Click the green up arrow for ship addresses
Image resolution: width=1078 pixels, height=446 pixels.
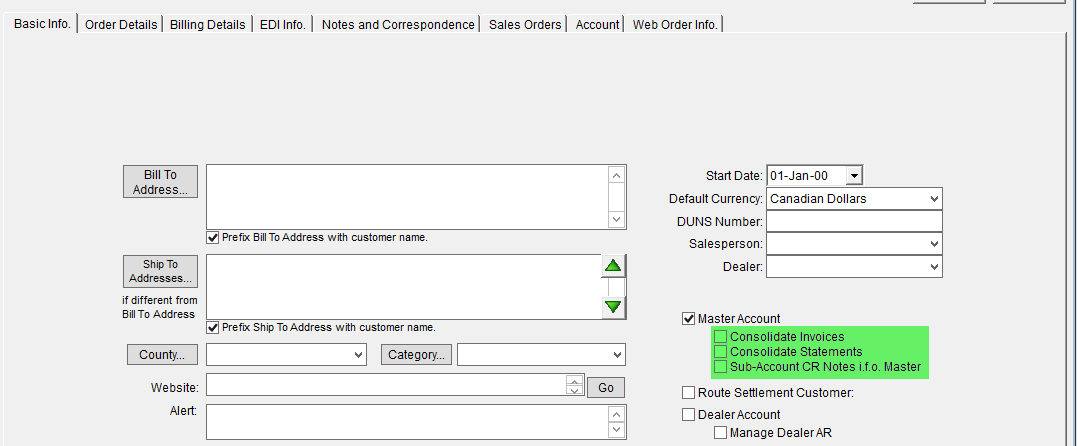613,266
